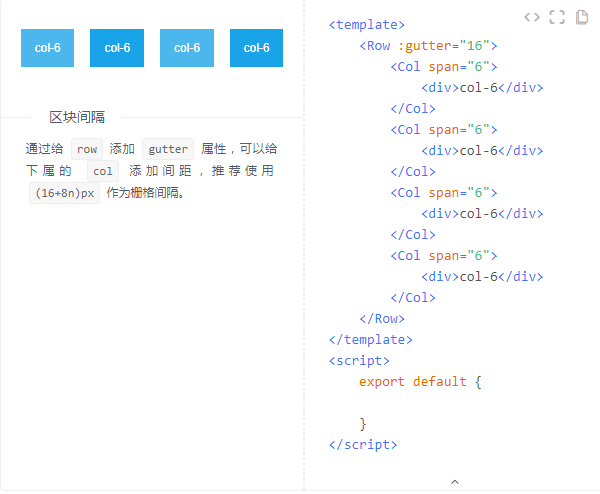The height and width of the screenshot is (494, 600).
Task: Click the opening <template> code line
Action: (x=367, y=25)
